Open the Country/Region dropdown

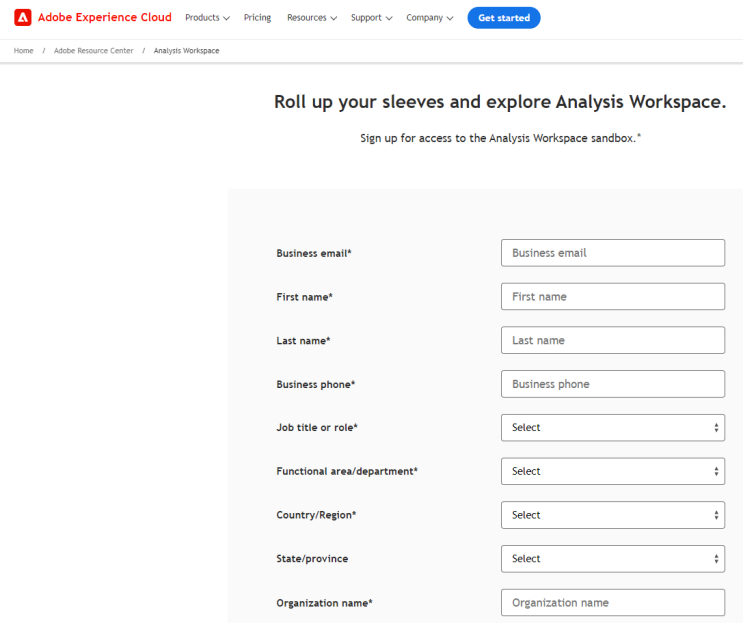pos(613,515)
